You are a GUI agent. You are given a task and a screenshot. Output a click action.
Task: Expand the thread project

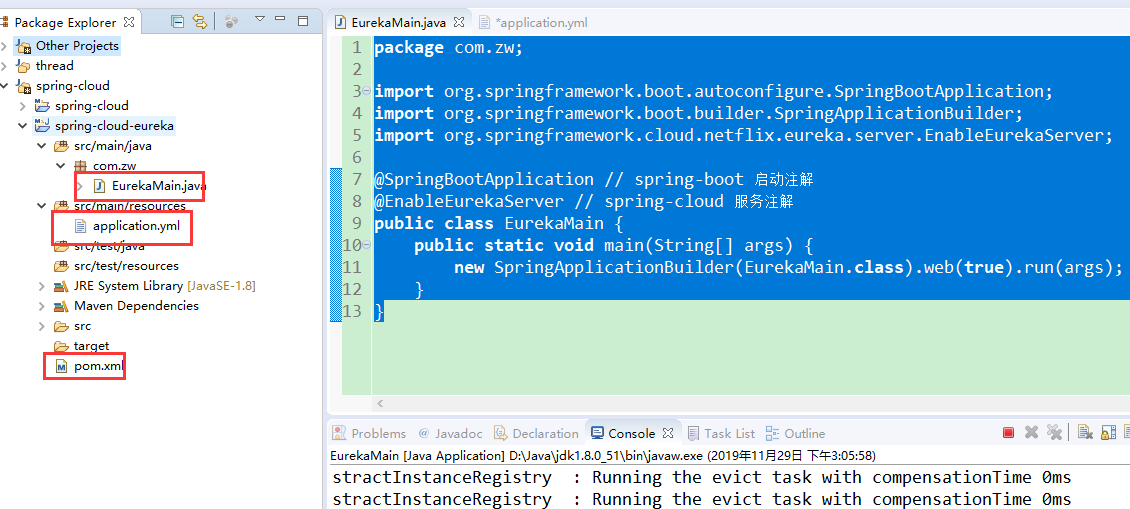point(4,66)
